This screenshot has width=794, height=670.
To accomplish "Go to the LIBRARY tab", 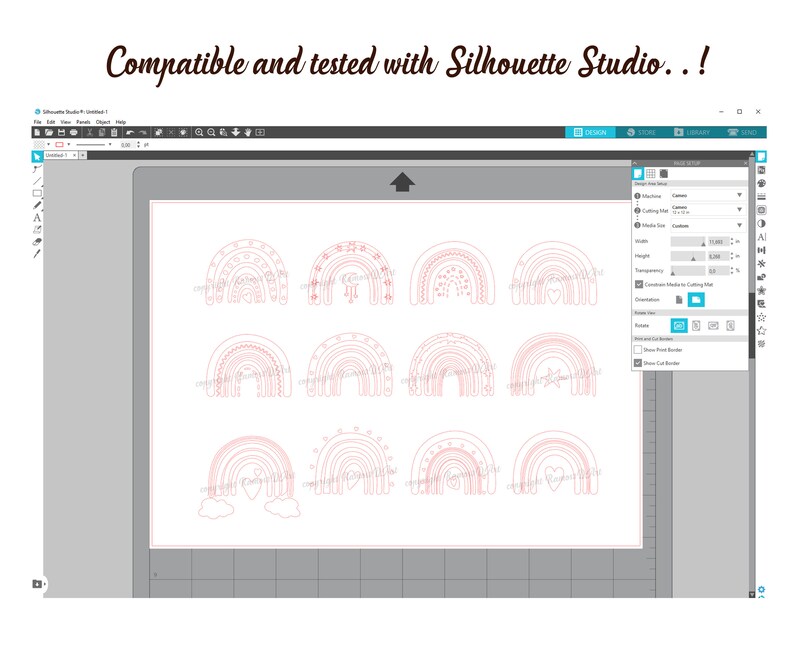I will point(692,132).
